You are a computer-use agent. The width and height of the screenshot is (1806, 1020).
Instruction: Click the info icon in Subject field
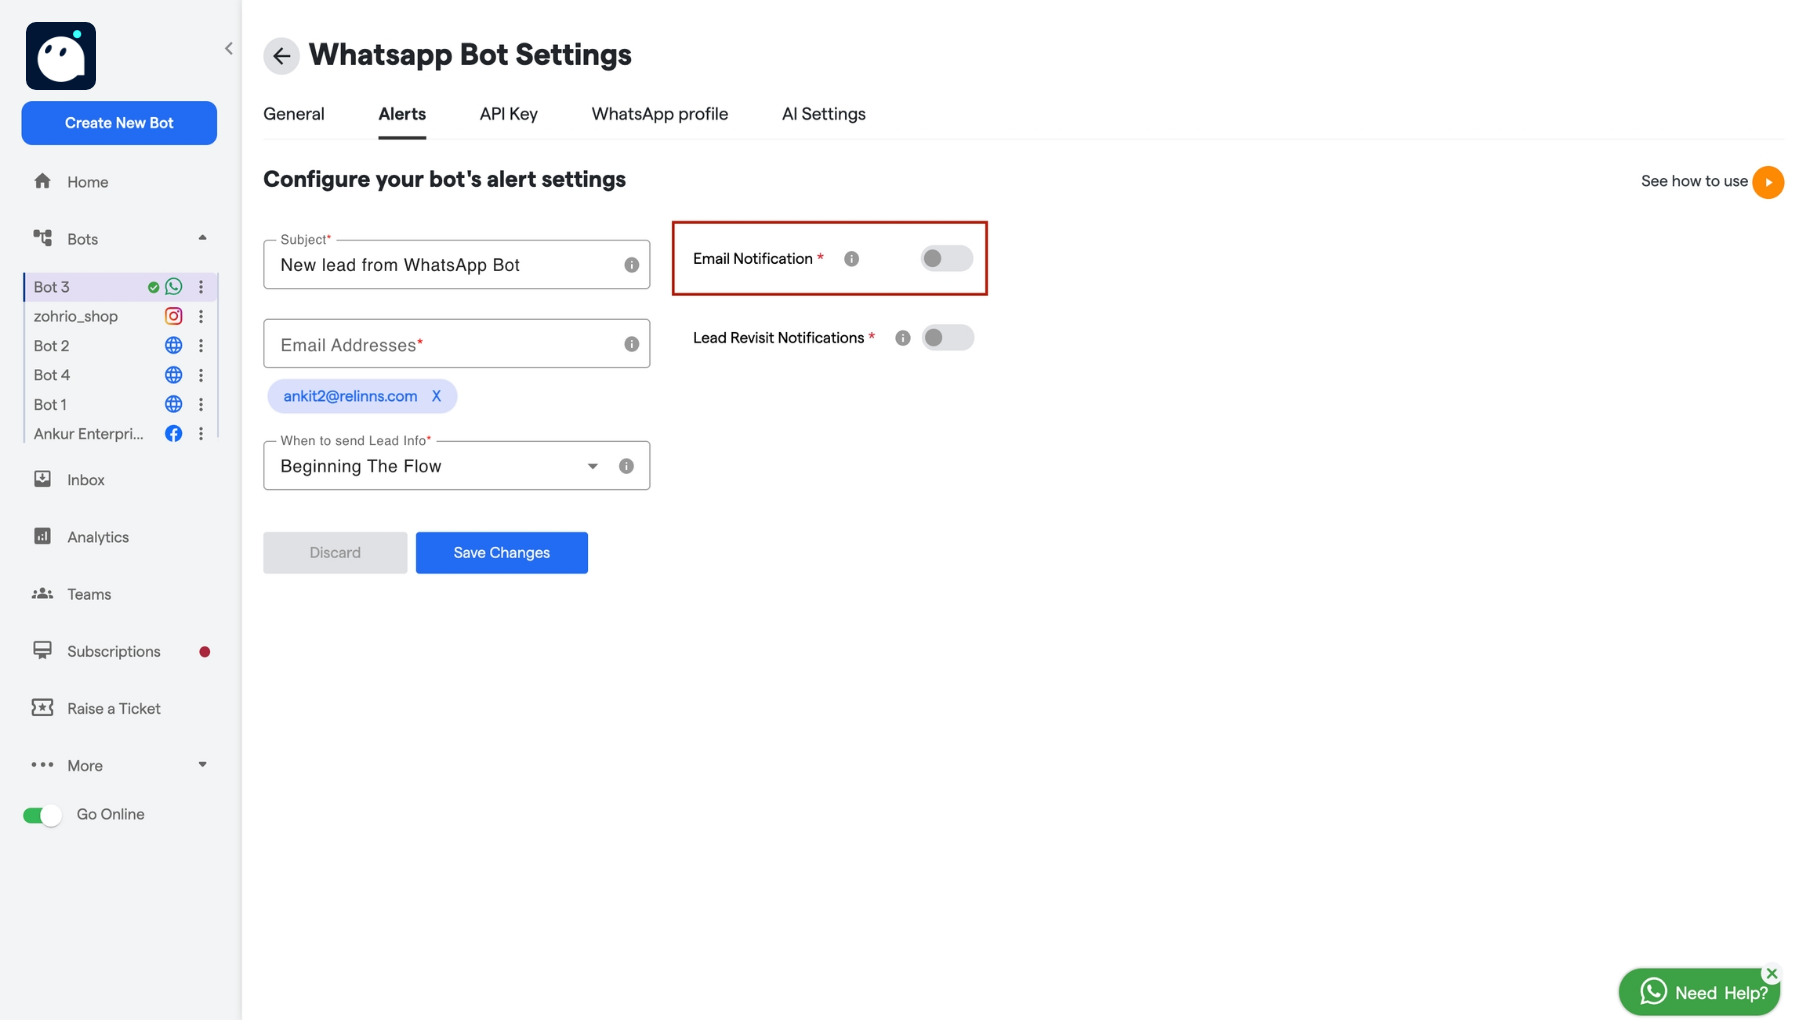[632, 265]
